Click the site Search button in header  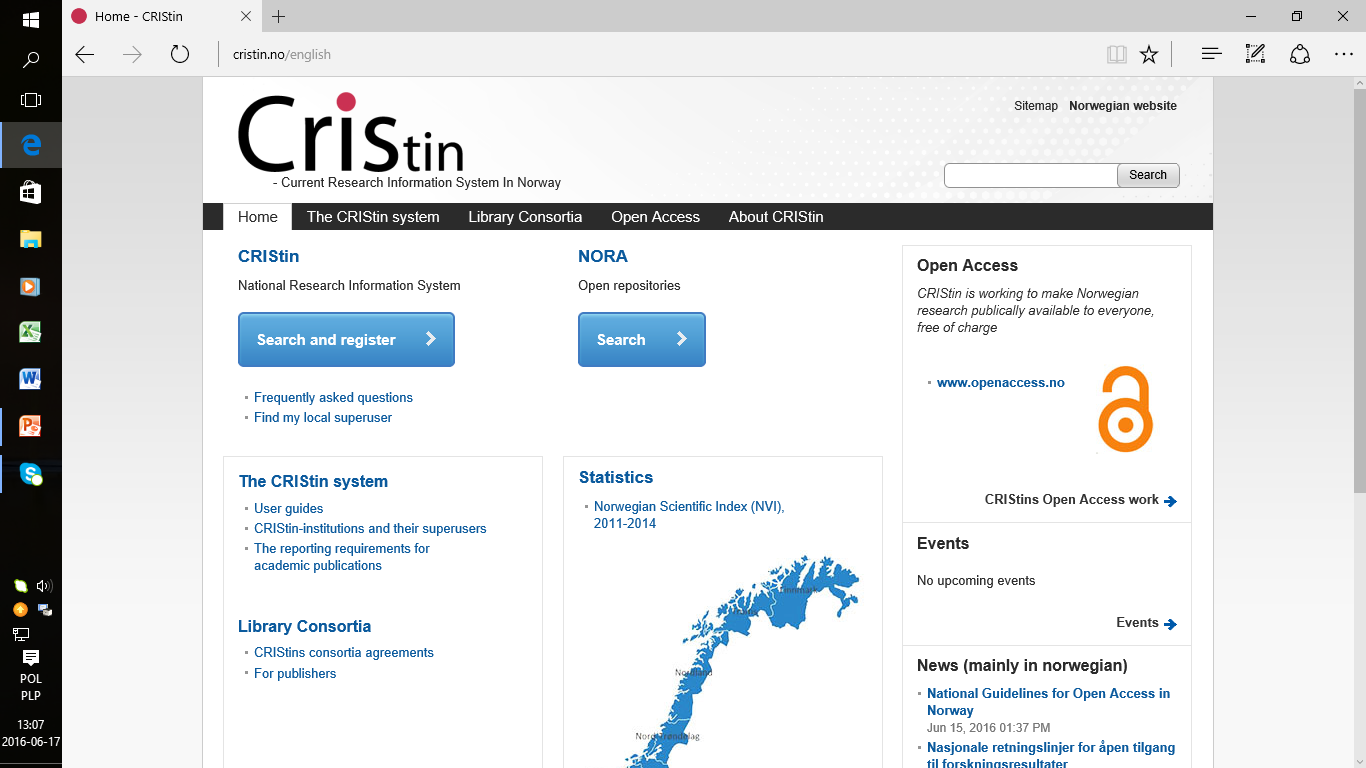tap(1148, 175)
